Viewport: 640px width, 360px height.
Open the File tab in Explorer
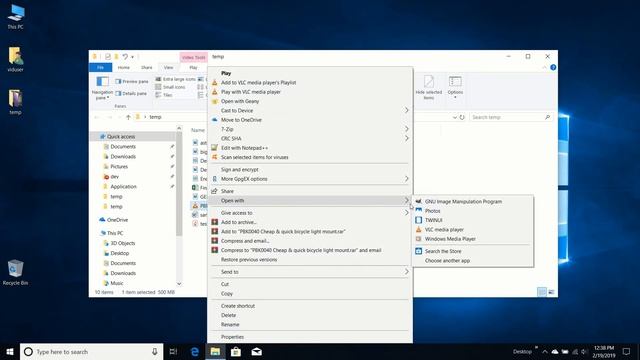tap(100, 67)
